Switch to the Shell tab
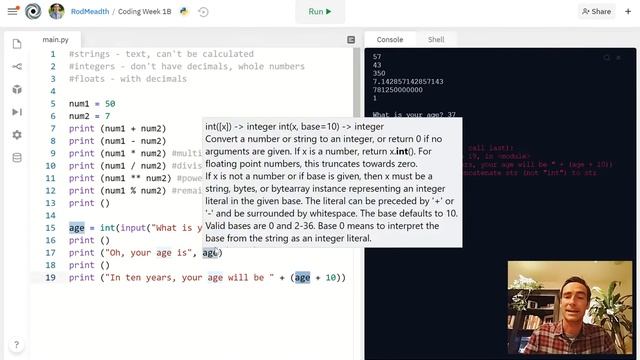Viewport: 640px width, 360px height. pos(436,40)
